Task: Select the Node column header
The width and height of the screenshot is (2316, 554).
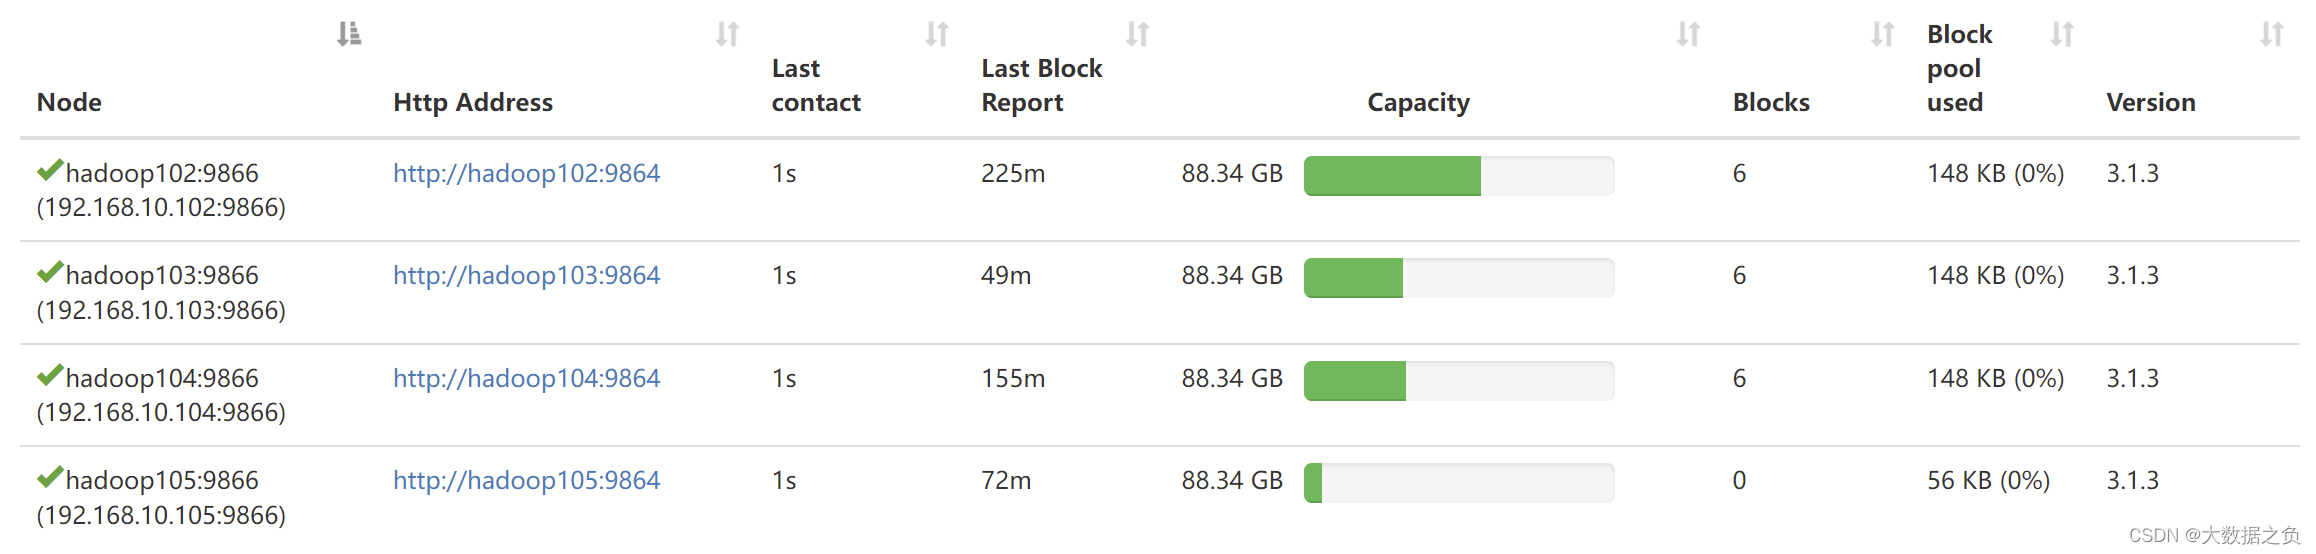Action: (69, 102)
